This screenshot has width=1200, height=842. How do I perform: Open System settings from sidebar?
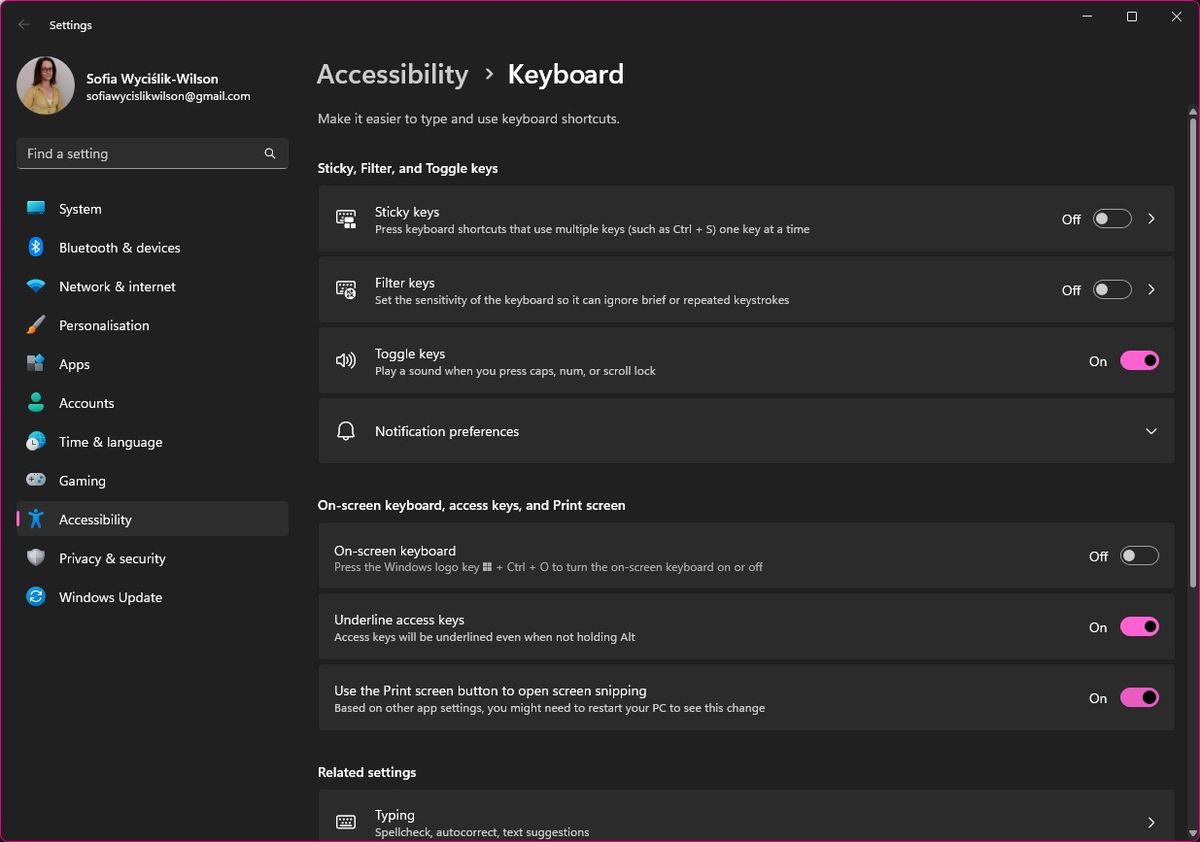[79, 209]
